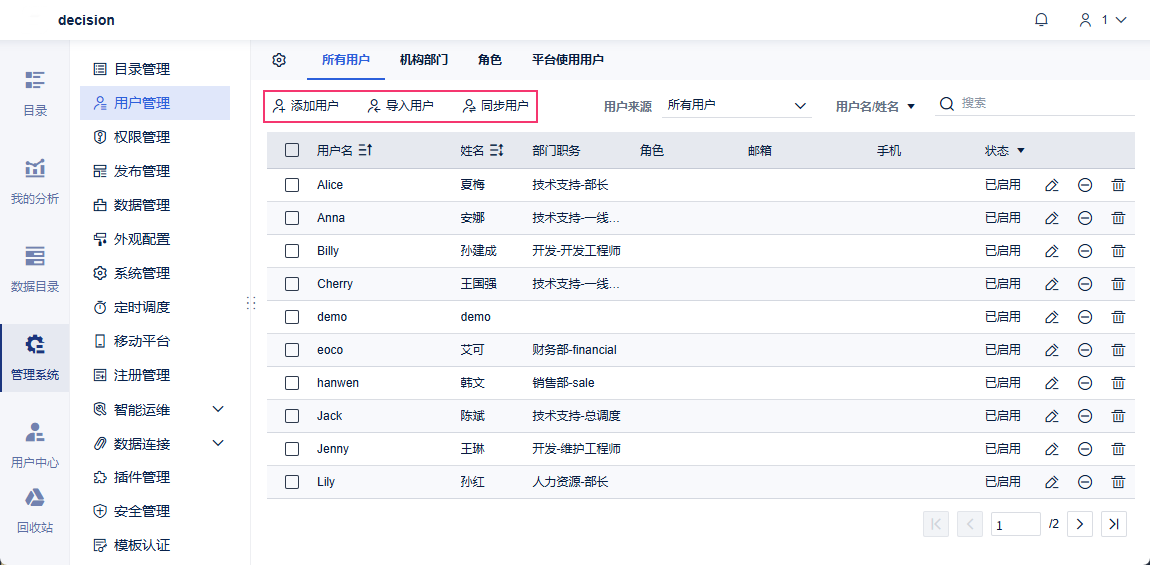Click the search magnifier icon

tap(947, 104)
